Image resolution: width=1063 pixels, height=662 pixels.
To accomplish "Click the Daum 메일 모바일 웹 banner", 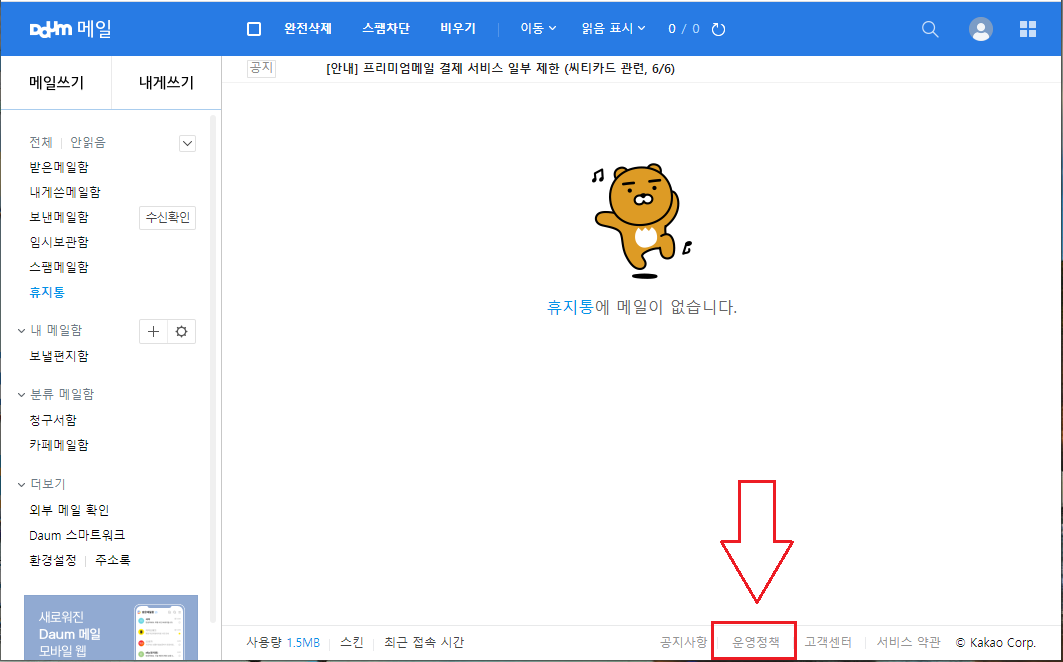I will (111, 627).
